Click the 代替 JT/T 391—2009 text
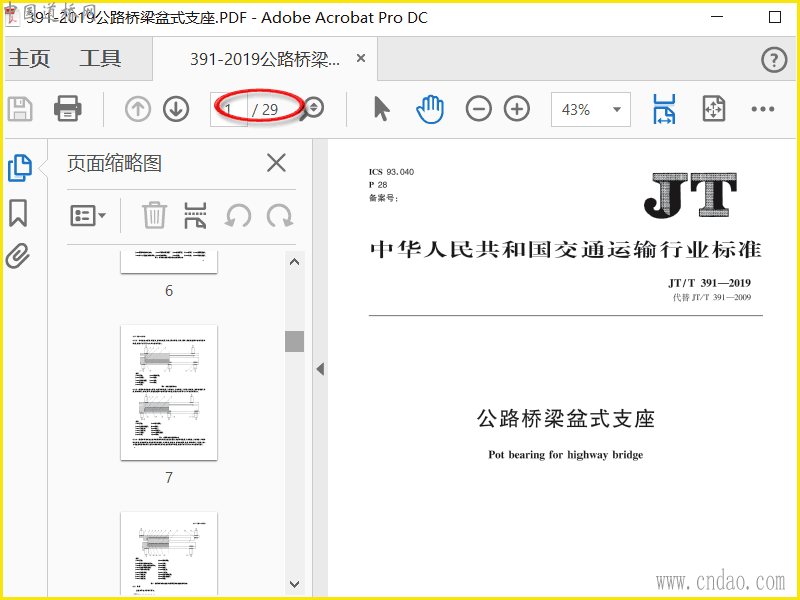Screen dimensions: 800x600 pos(712,297)
